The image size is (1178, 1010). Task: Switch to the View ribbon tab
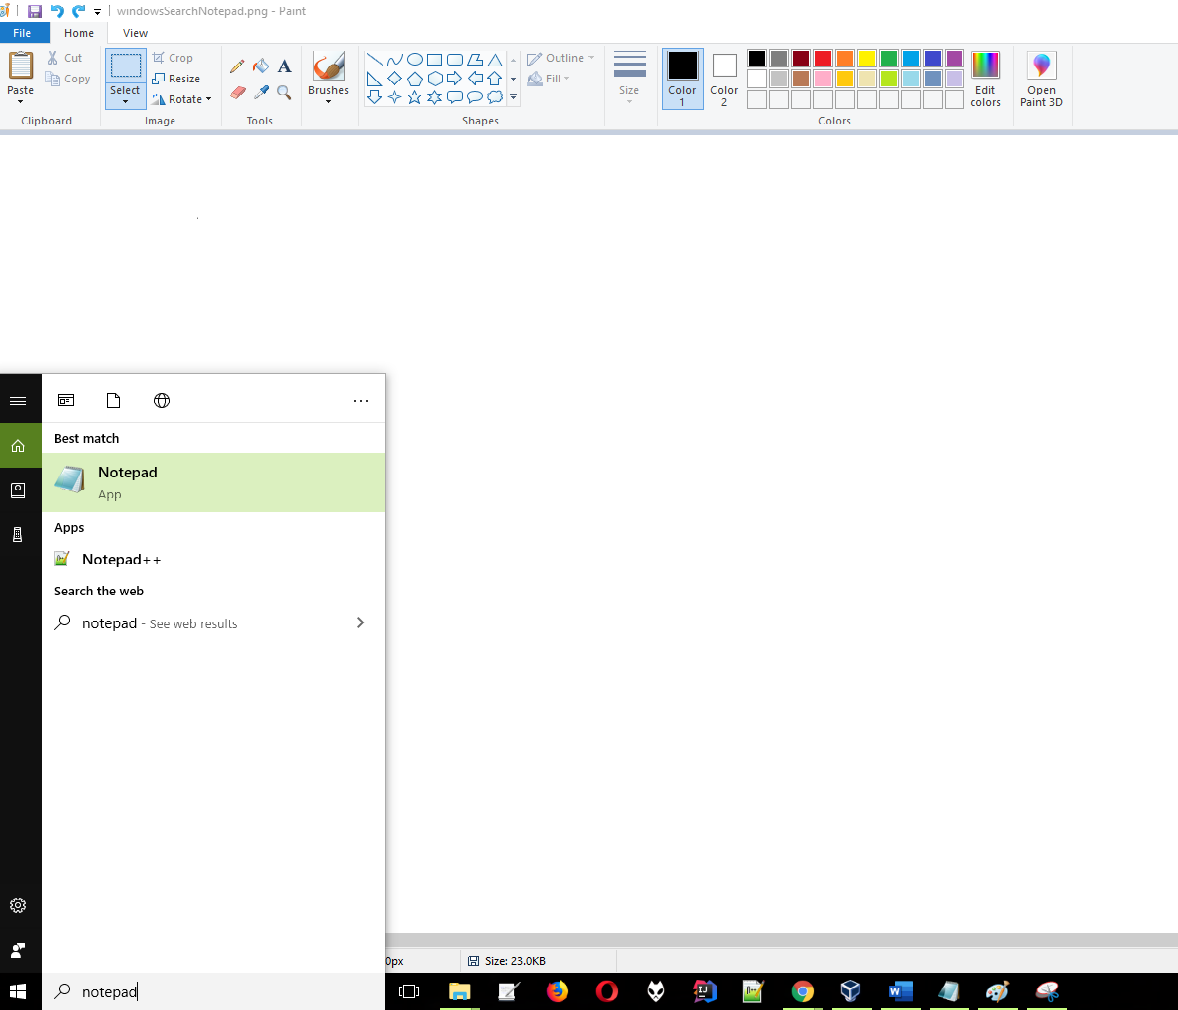pos(135,33)
